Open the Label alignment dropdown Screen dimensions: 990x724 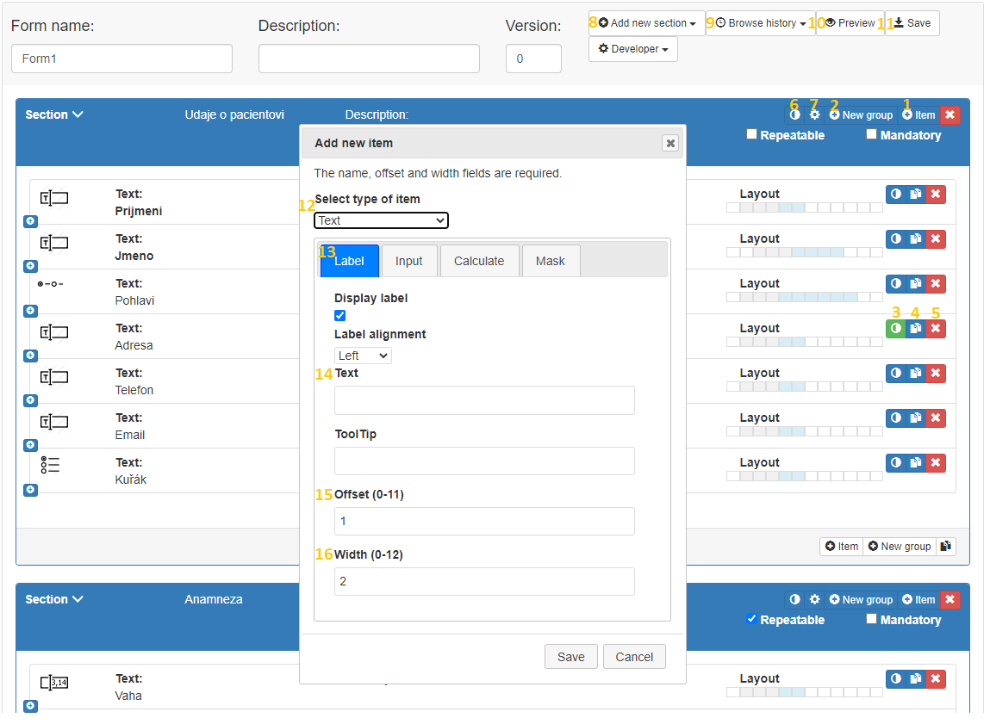362,355
